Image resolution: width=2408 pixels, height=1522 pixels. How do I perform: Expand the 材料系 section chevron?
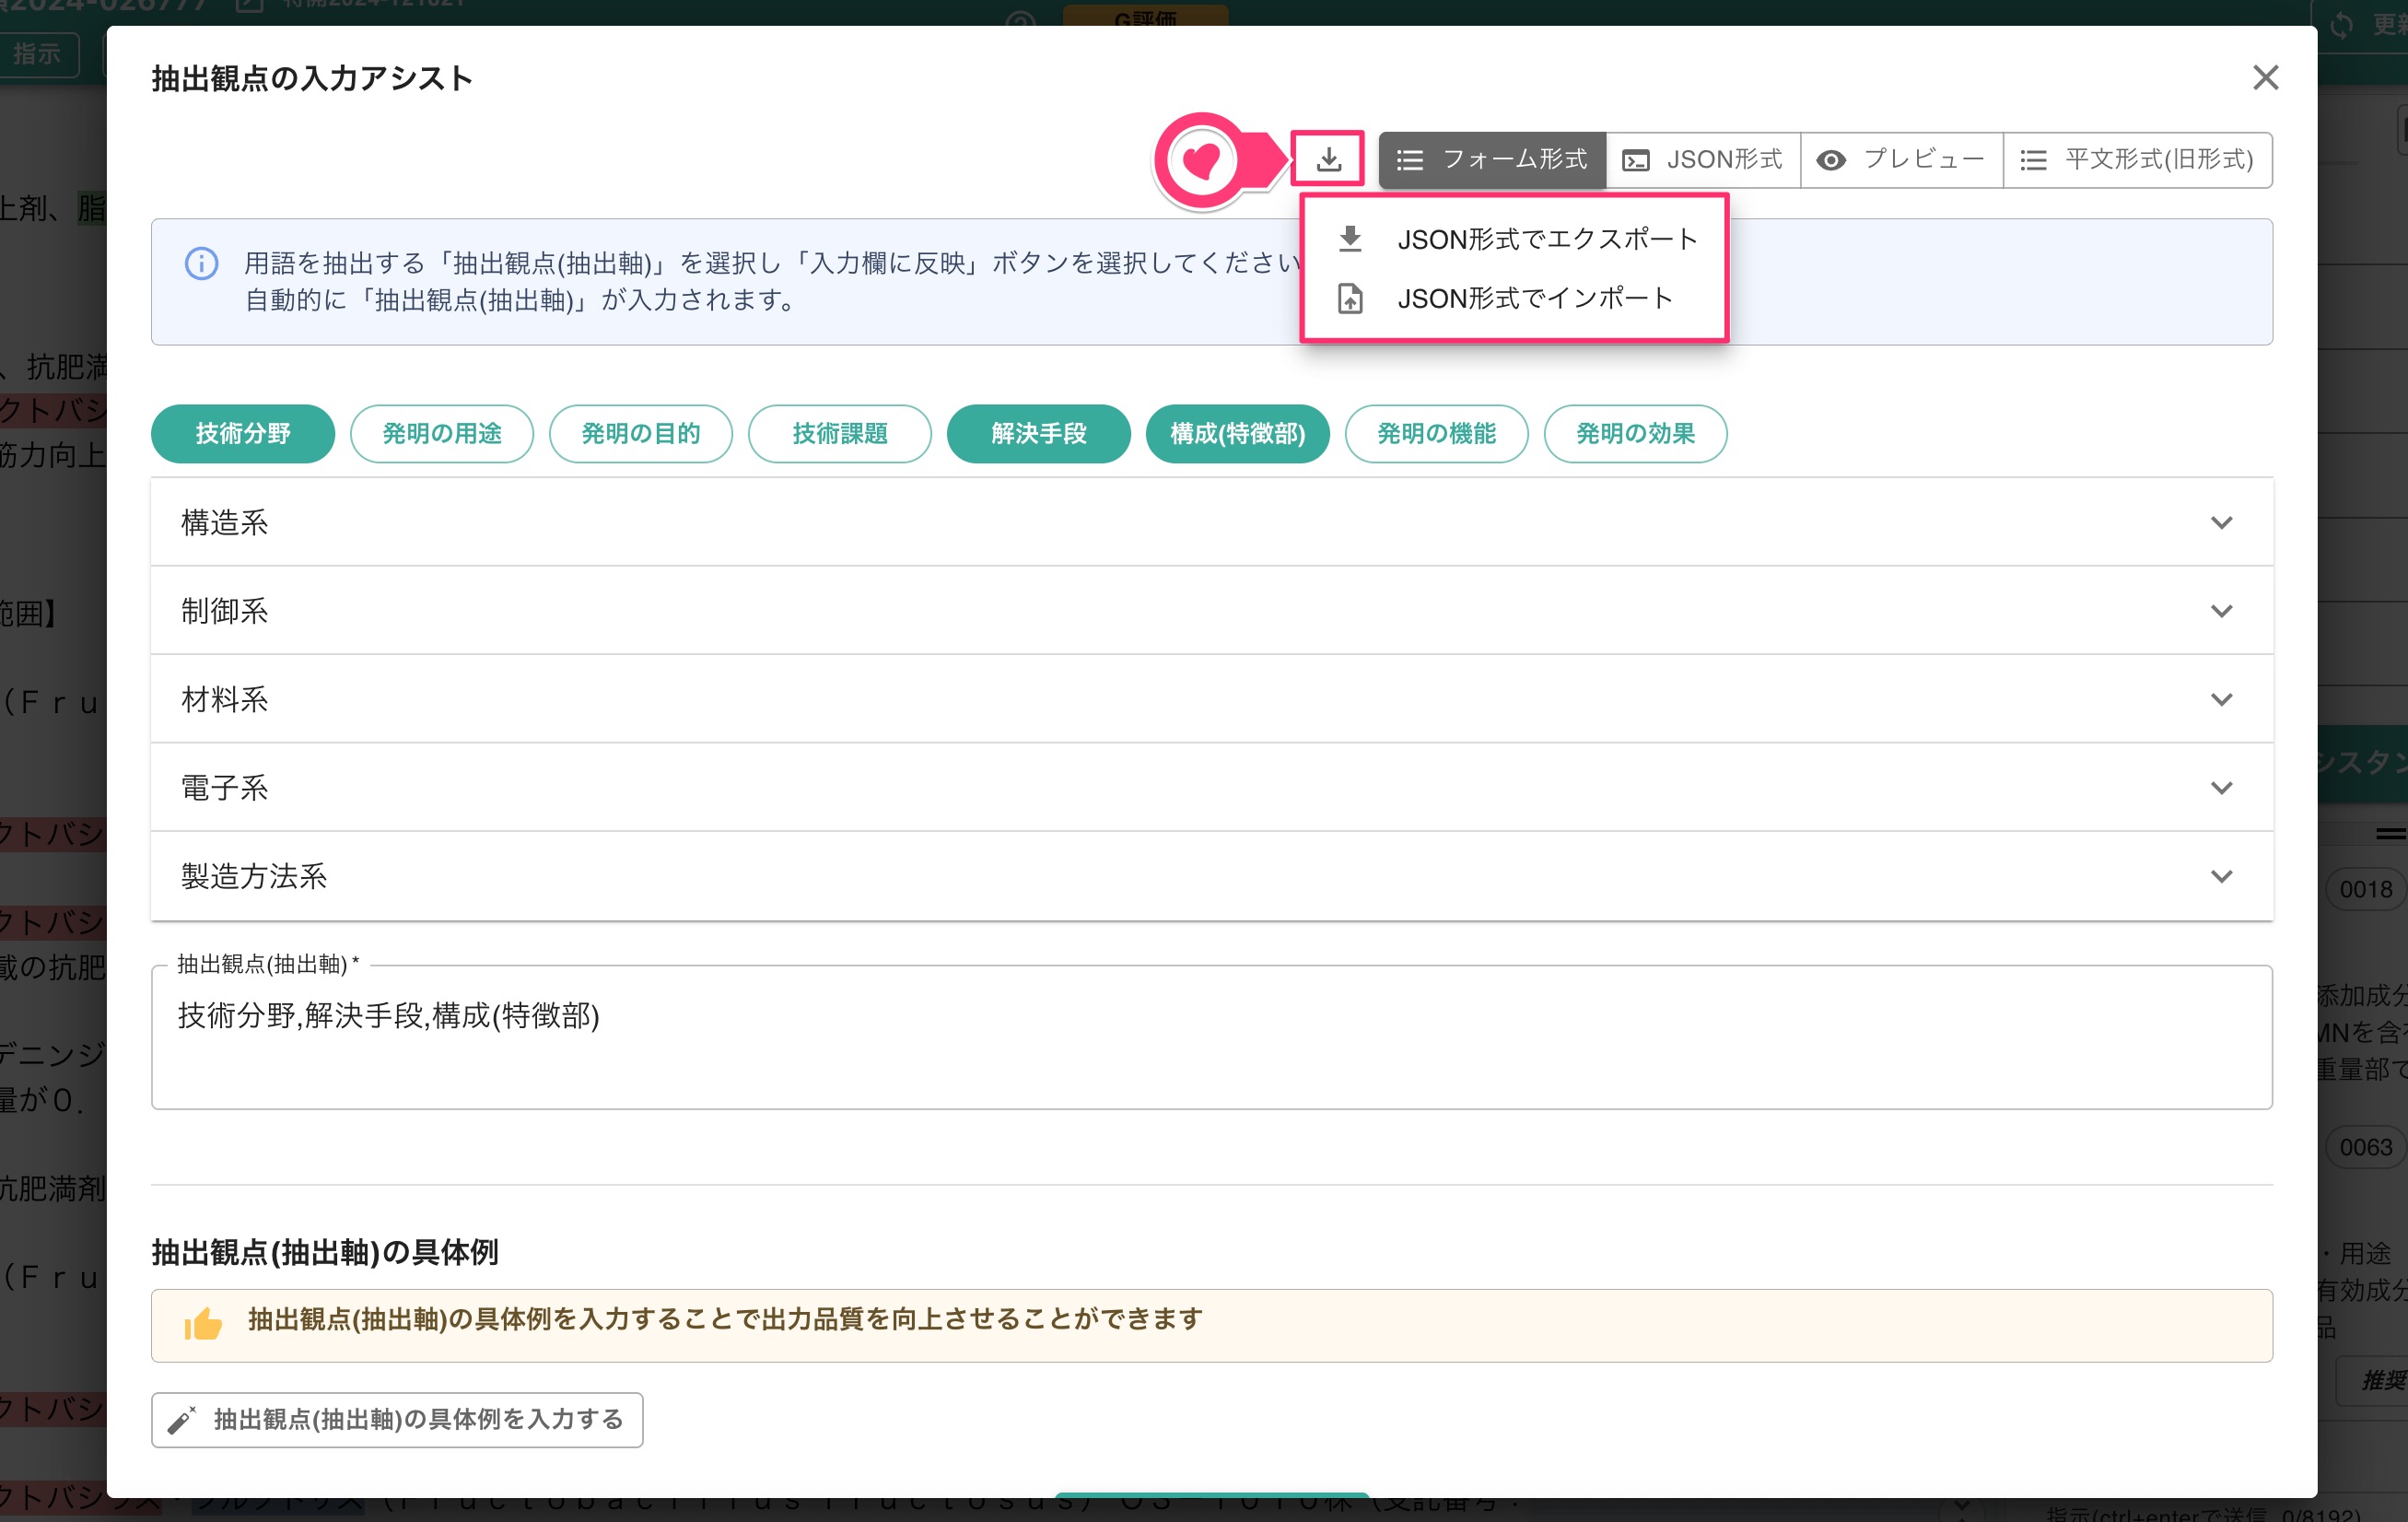click(x=2221, y=700)
